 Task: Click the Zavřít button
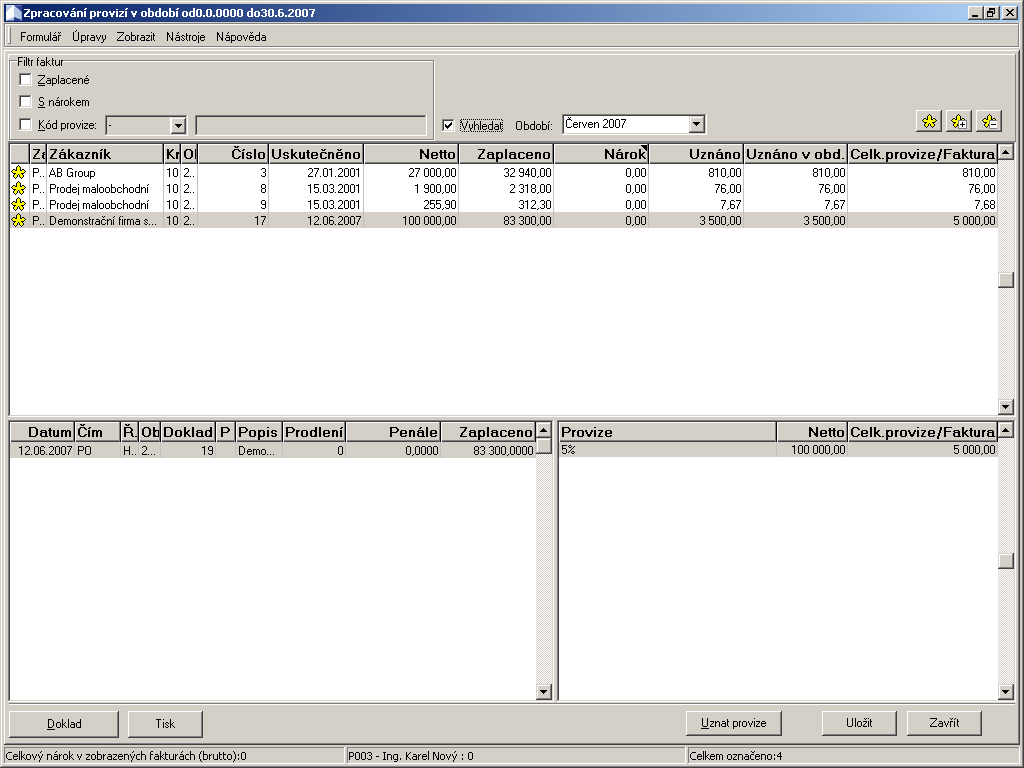point(944,723)
